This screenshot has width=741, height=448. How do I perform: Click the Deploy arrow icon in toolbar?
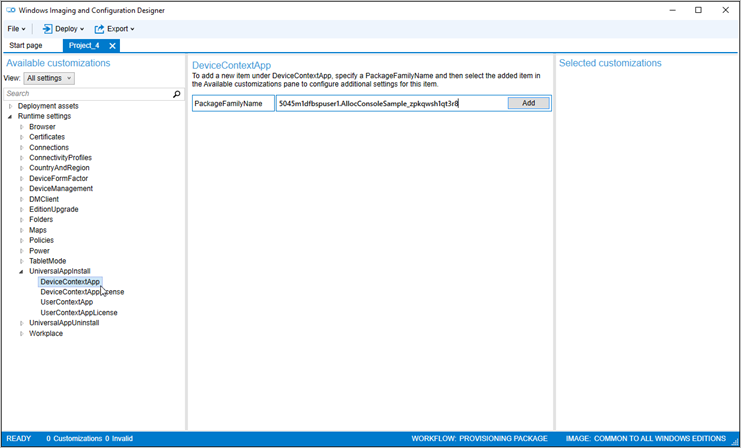point(47,29)
